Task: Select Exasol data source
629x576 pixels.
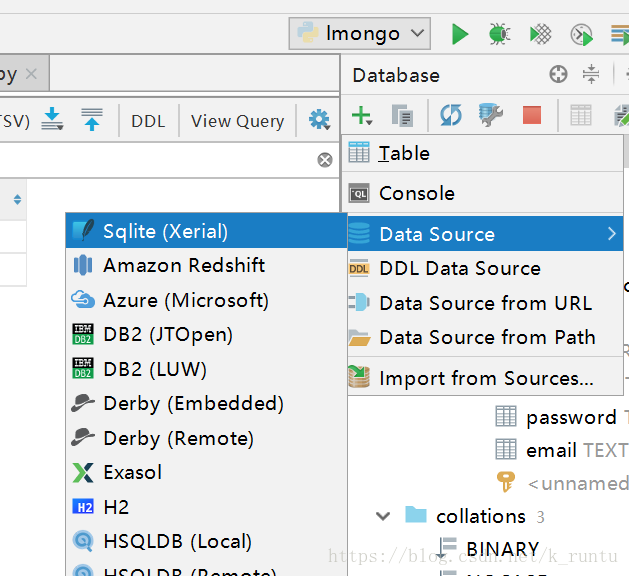Action: tap(207, 472)
